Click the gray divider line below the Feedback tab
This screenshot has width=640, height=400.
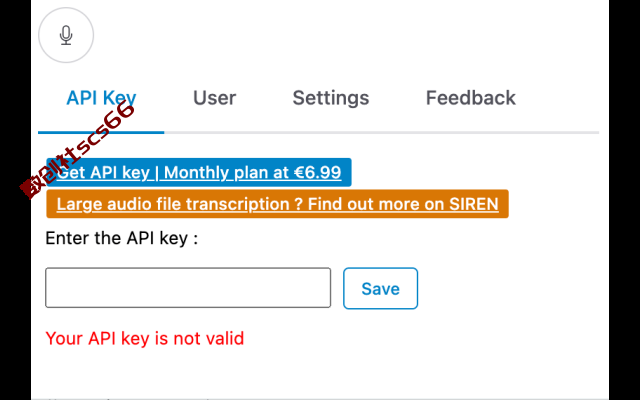click(471, 133)
